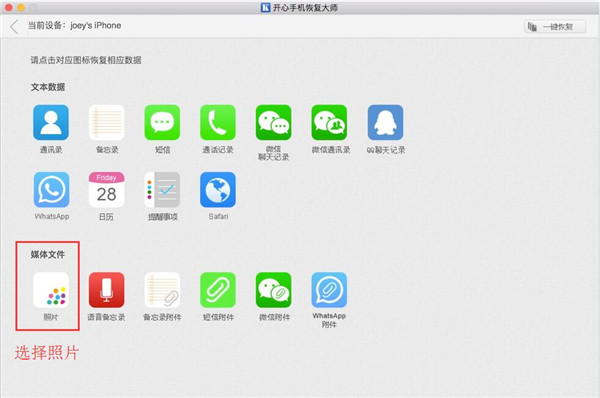
Task: Open the 日历 calendar icon
Action: pyautogui.click(x=106, y=189)
